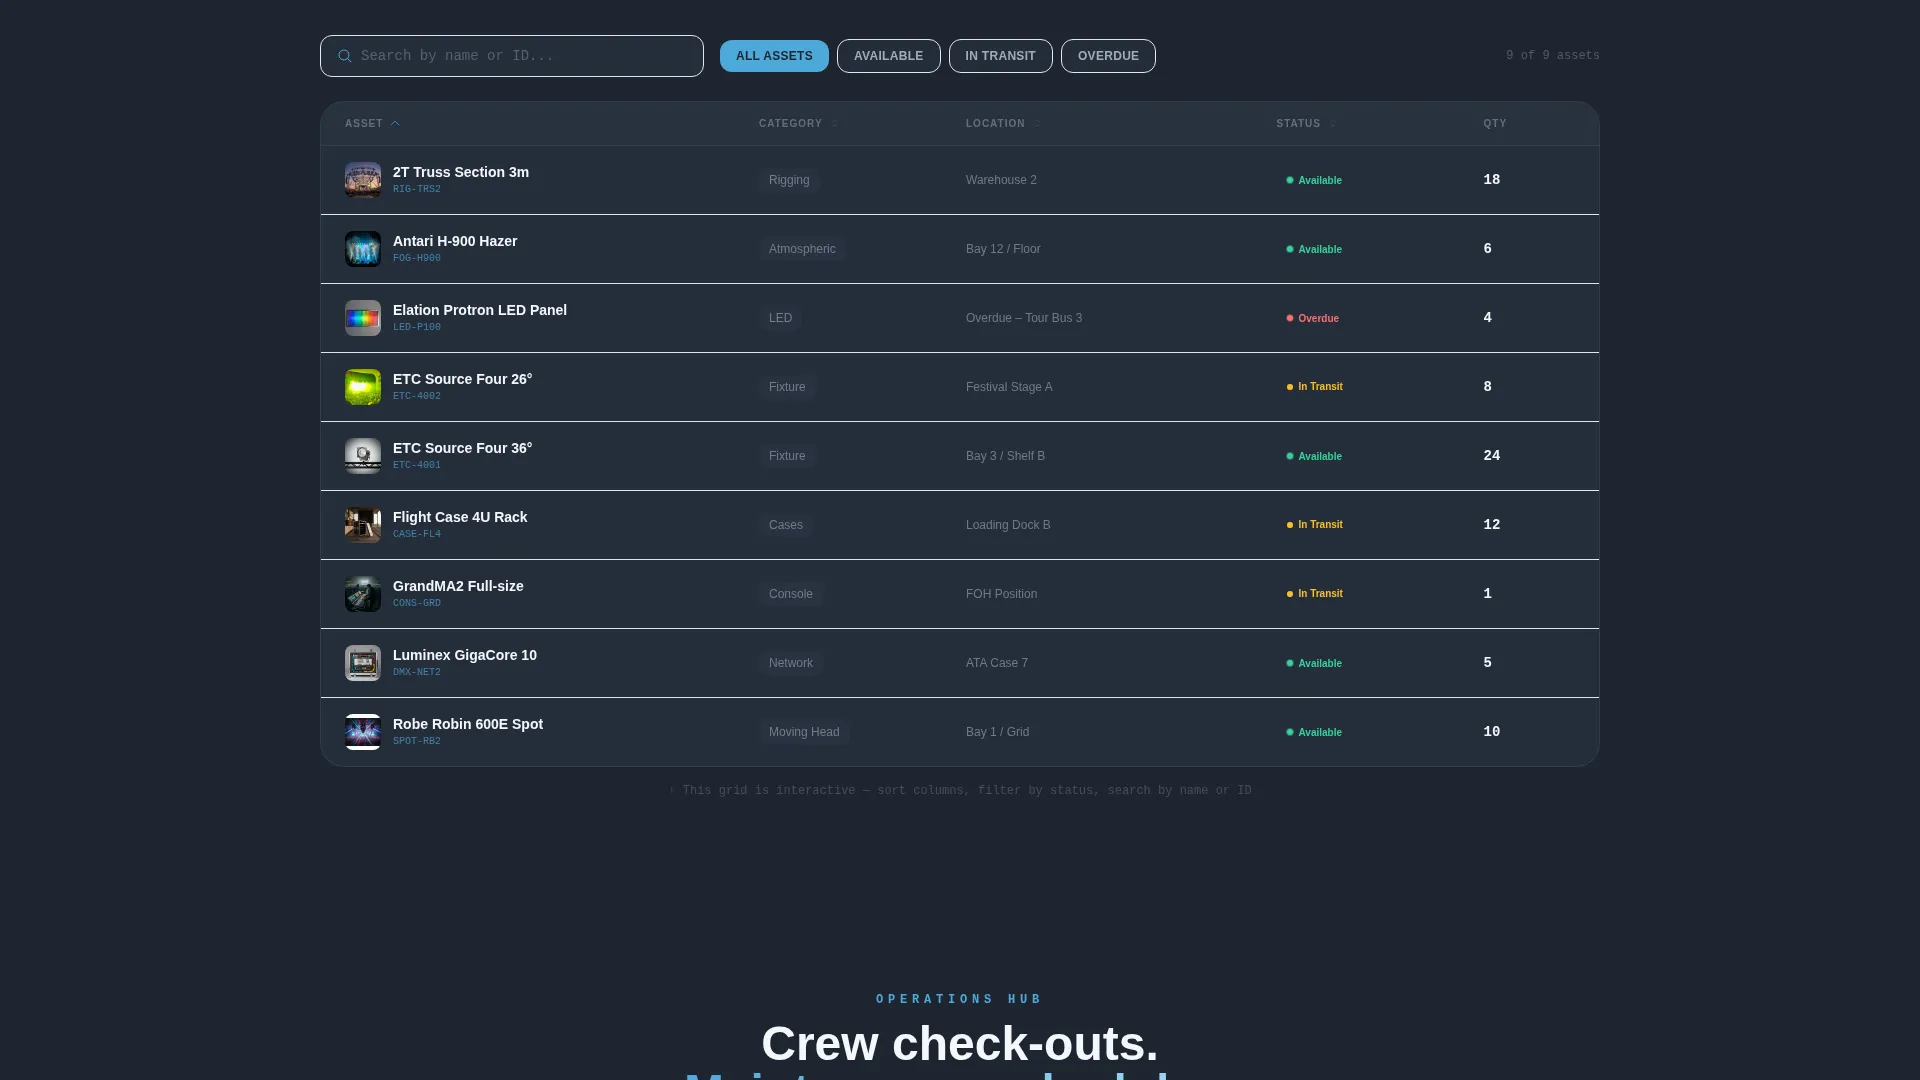The image size is (1920, 1080).
Task: Select the Flight Case 4U Rack name
Action: click(x=460, y=517)
